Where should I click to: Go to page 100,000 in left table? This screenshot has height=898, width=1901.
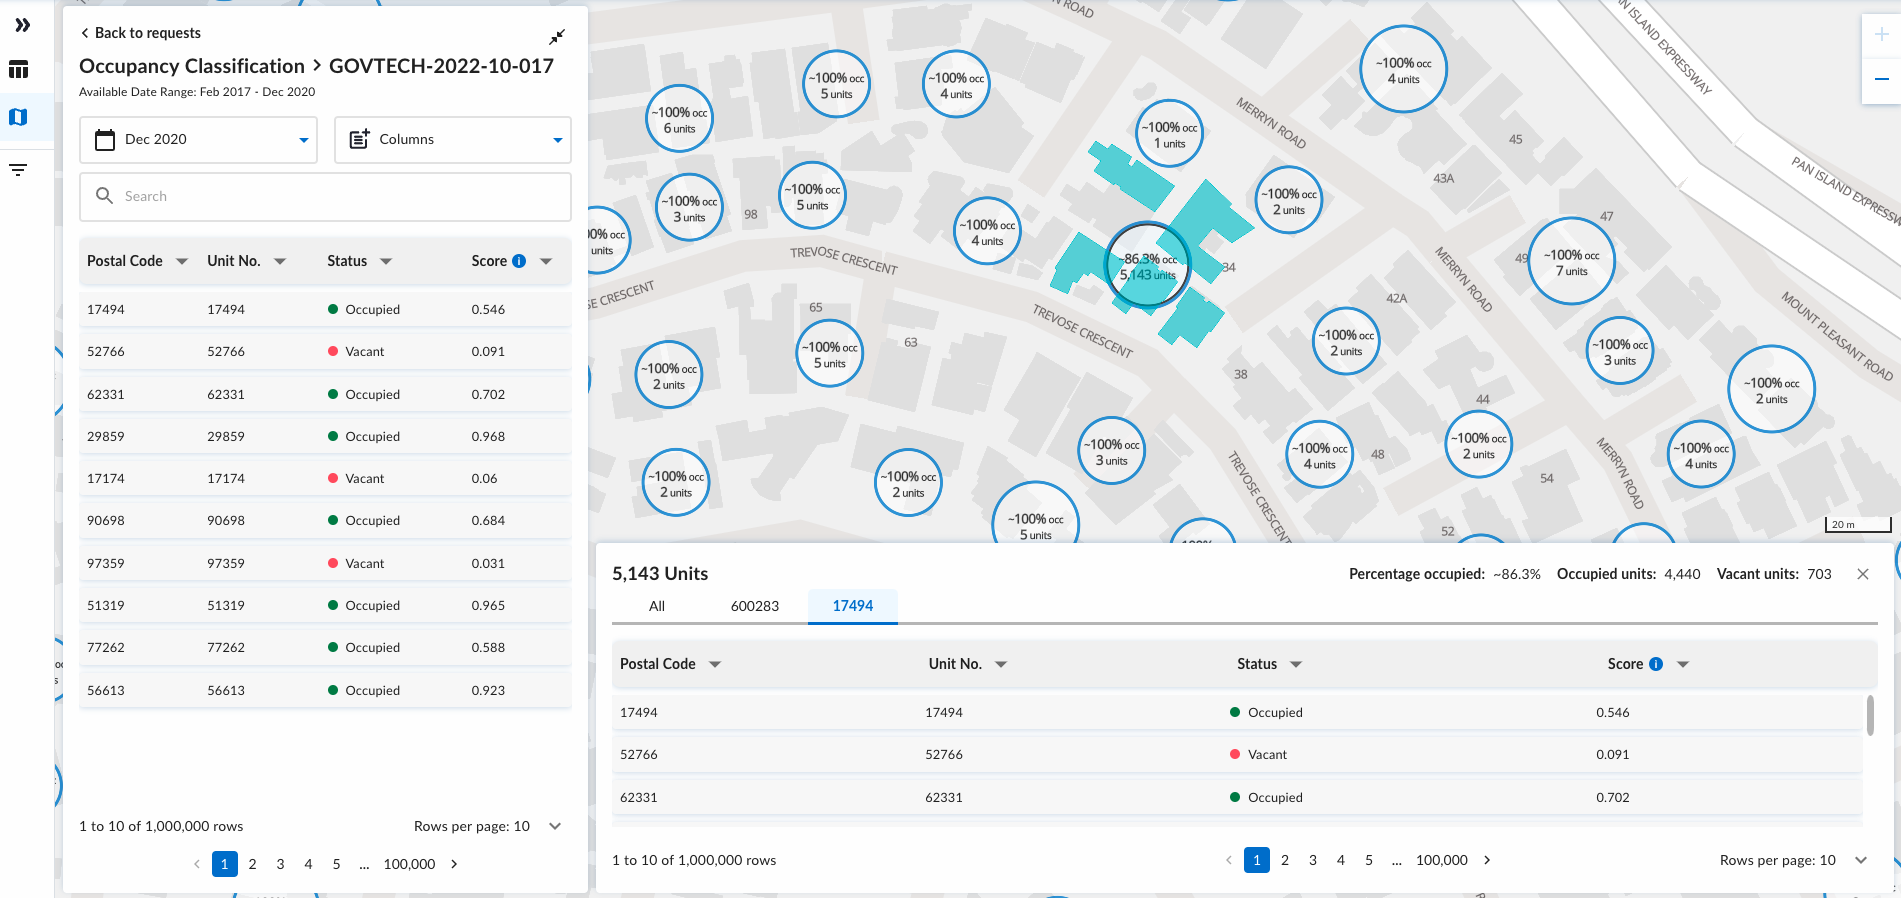[x=410, y=864]
